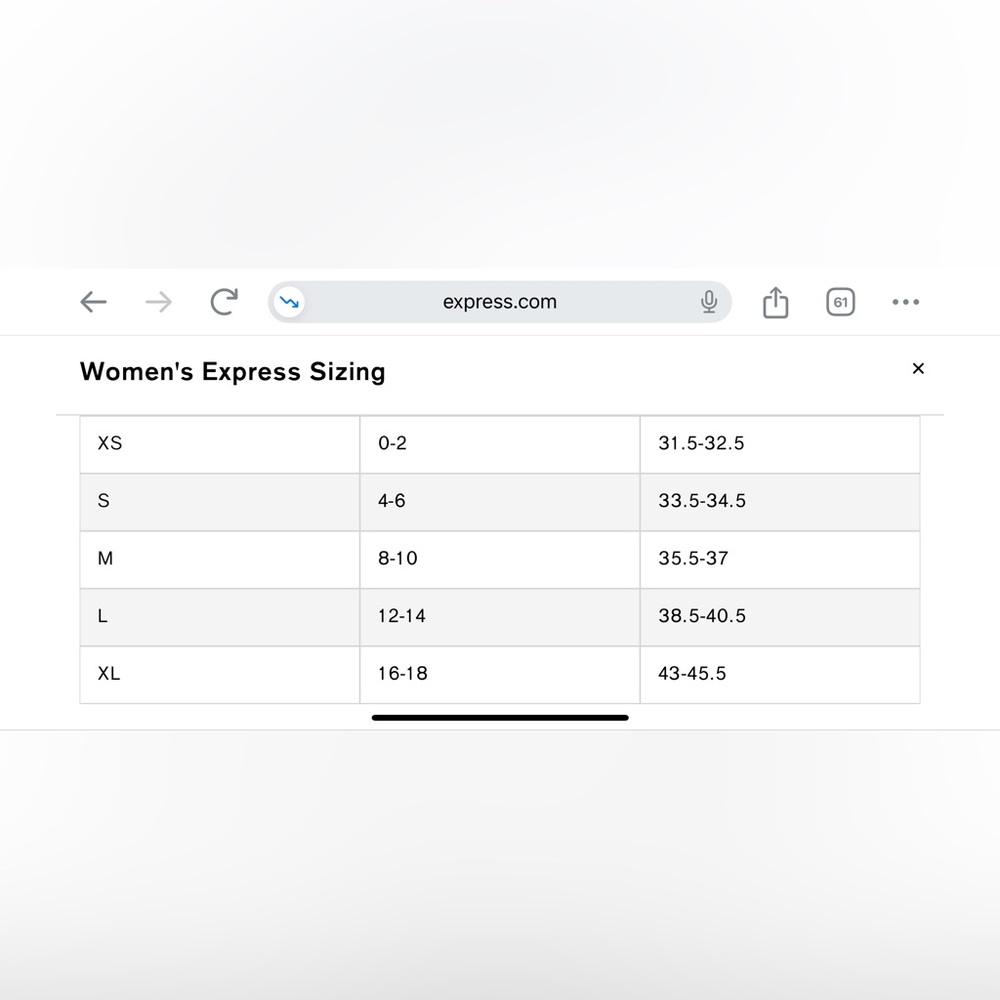1000x1000 pixels.
Task: Tap the home indicator bar
Action: tap(500, 717)
